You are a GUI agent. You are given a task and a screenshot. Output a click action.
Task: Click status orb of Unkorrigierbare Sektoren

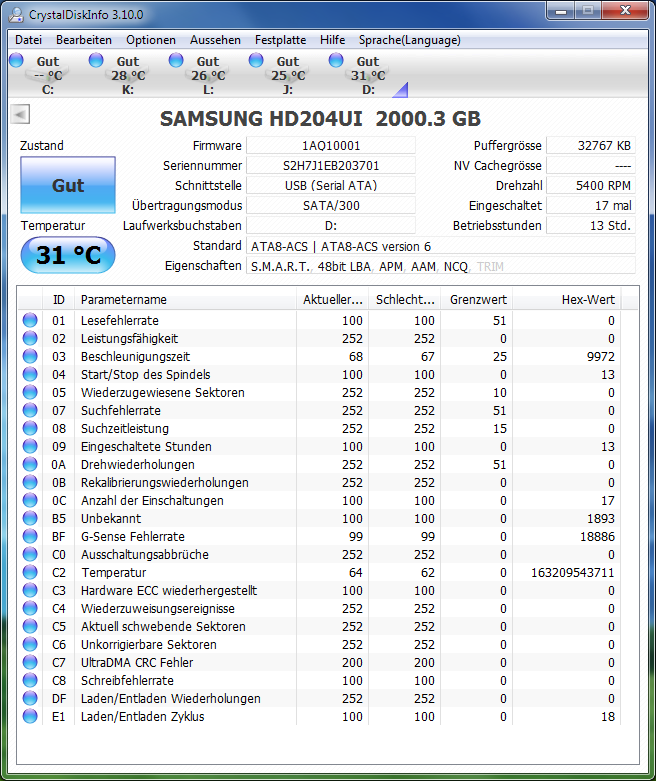pos(30,644)
